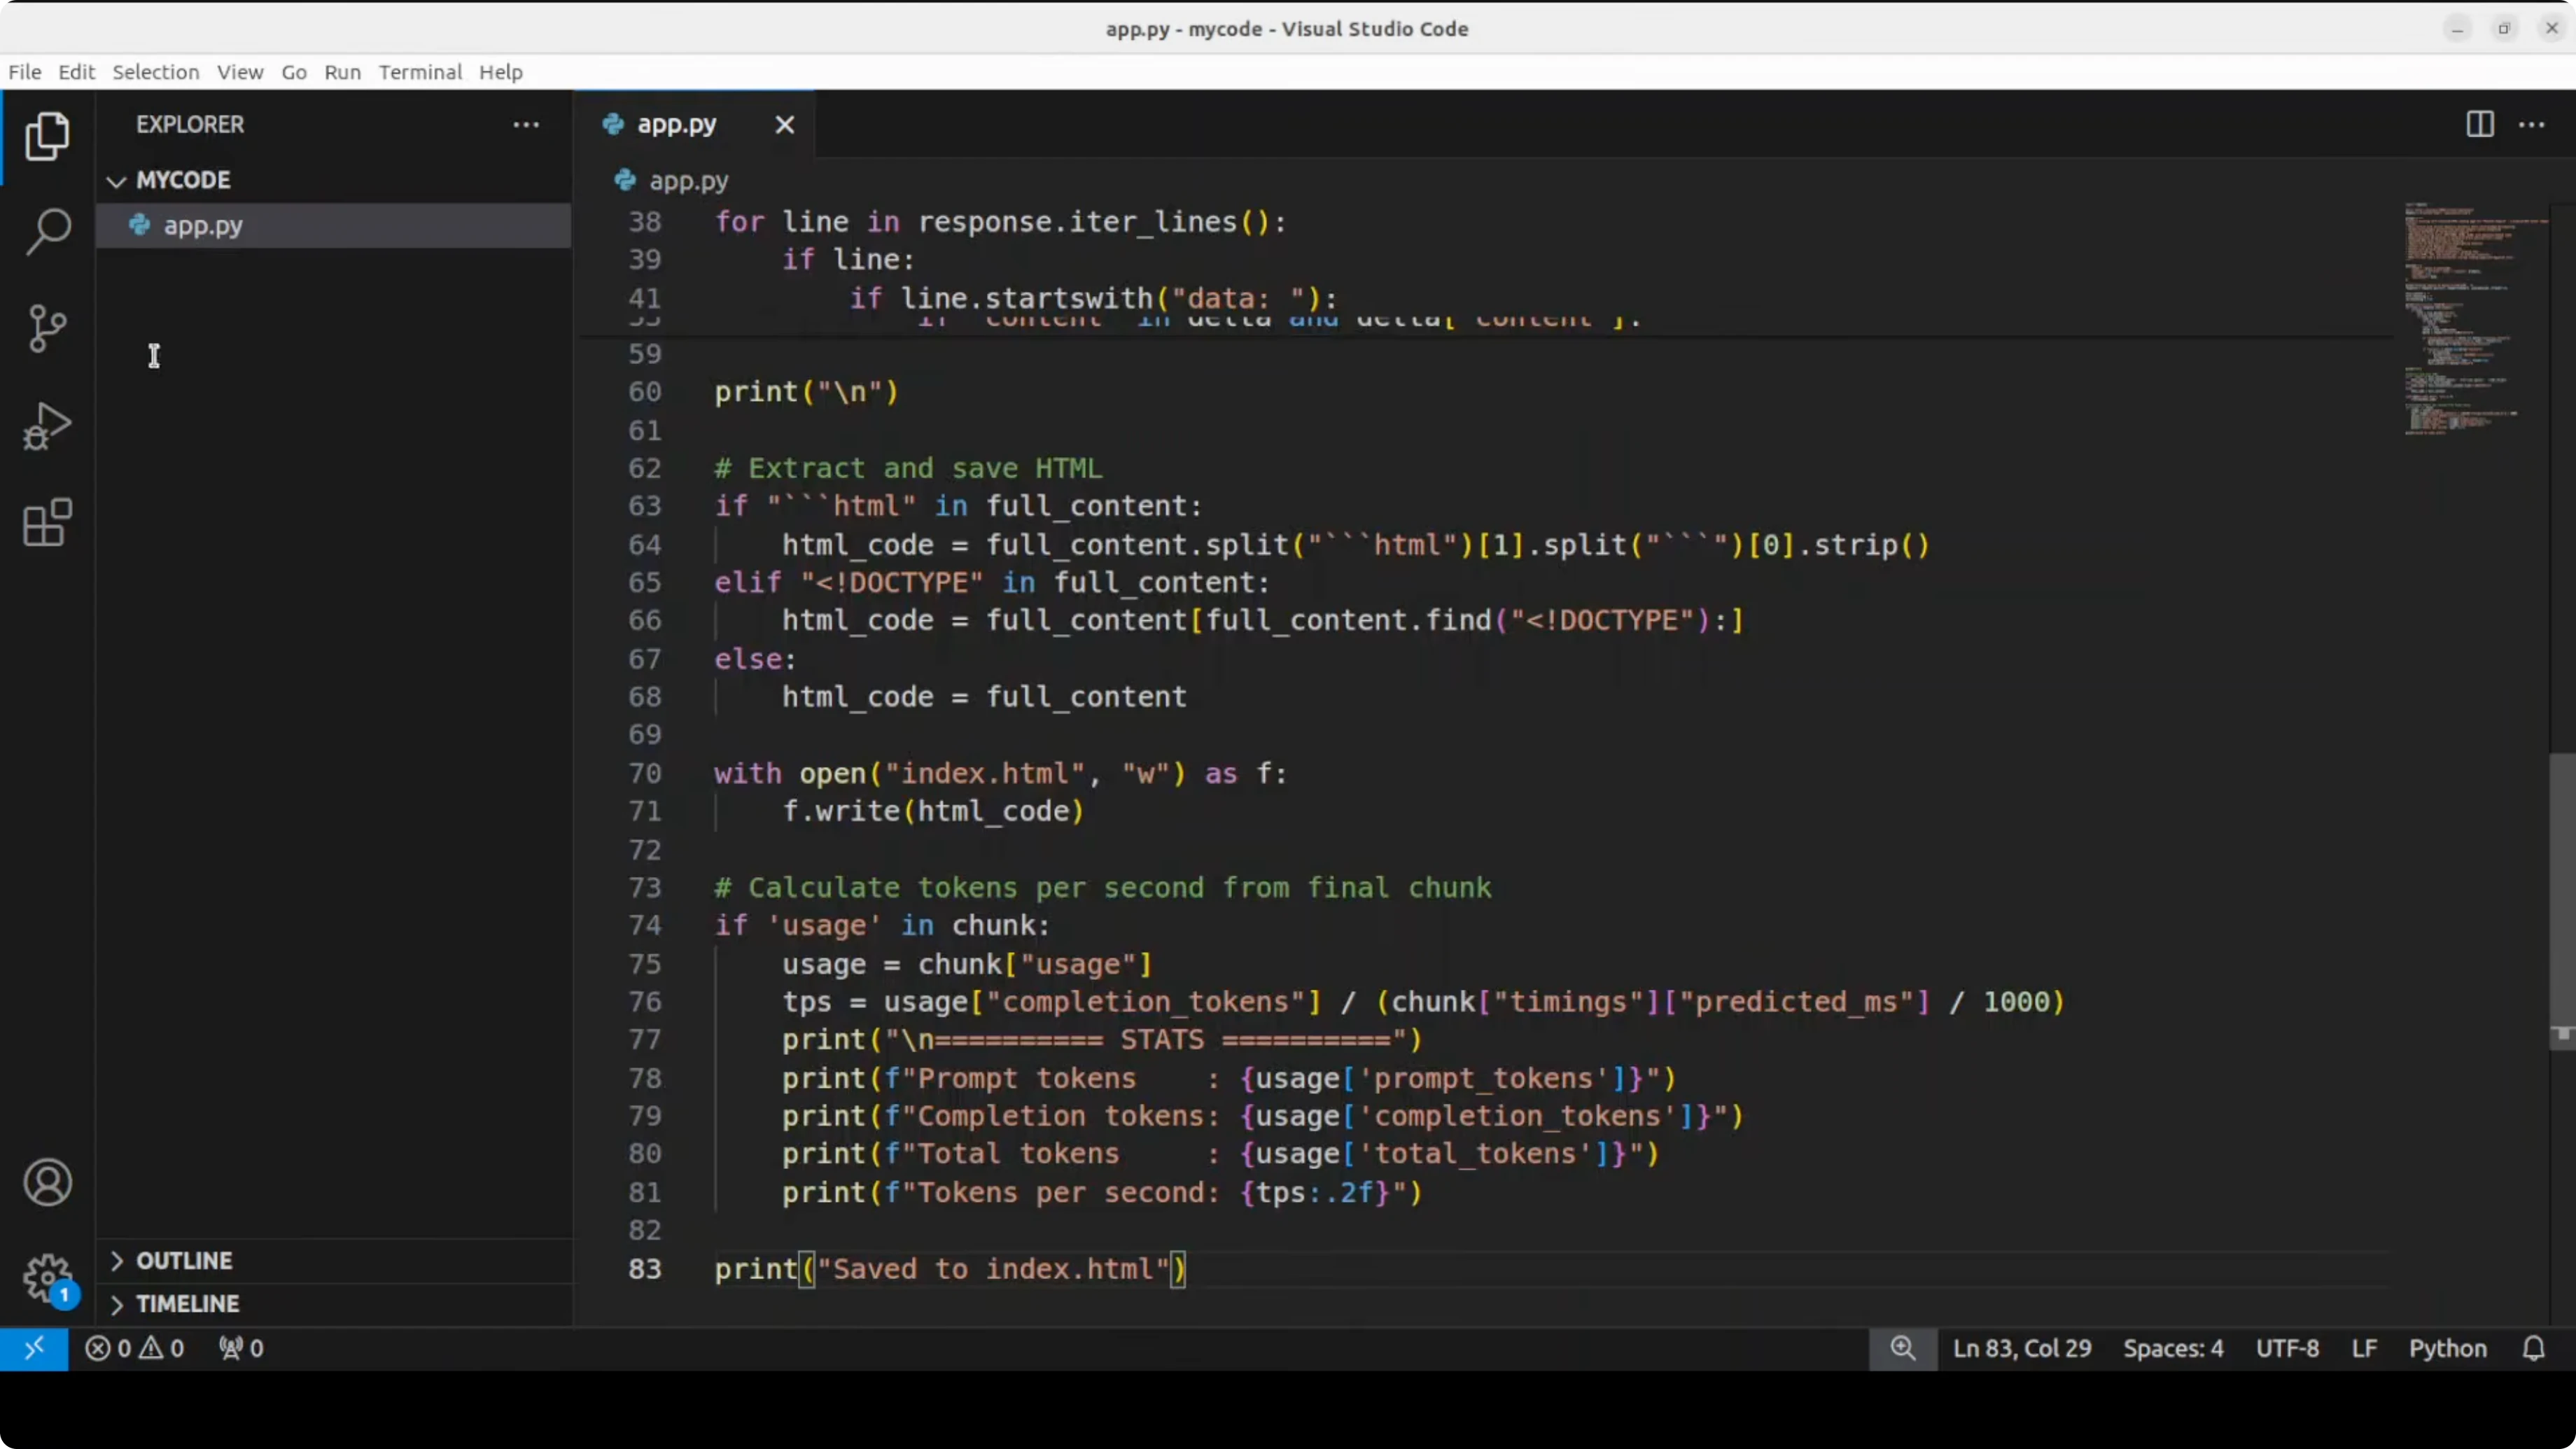This screenshot has width=2576, height=1449.
Task: Click the Python language mode button
Action: (x=2447, y=1348)
